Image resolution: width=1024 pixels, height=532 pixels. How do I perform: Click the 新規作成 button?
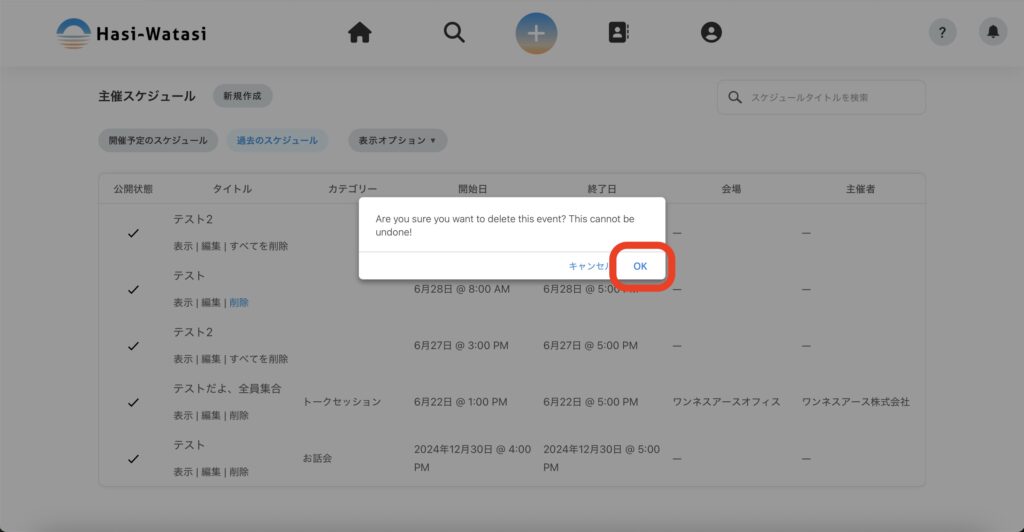242,96
